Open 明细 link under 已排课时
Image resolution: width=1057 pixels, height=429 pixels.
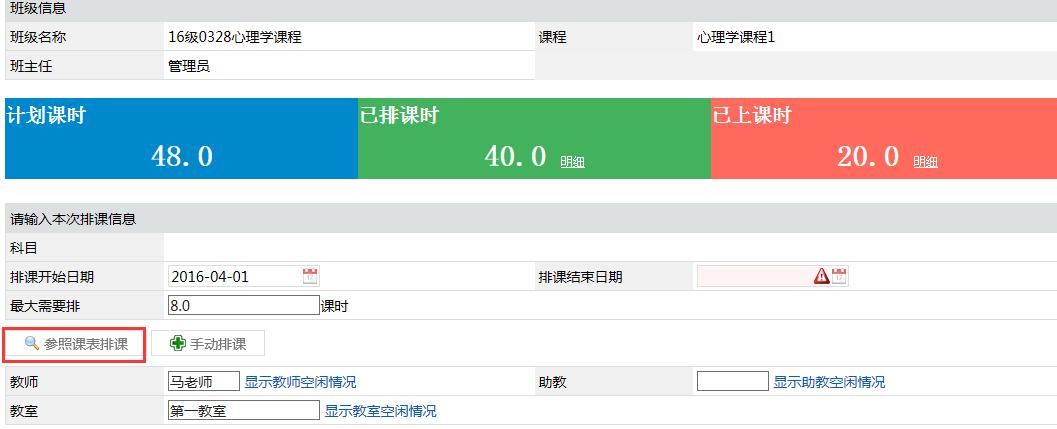coord(572,162)
